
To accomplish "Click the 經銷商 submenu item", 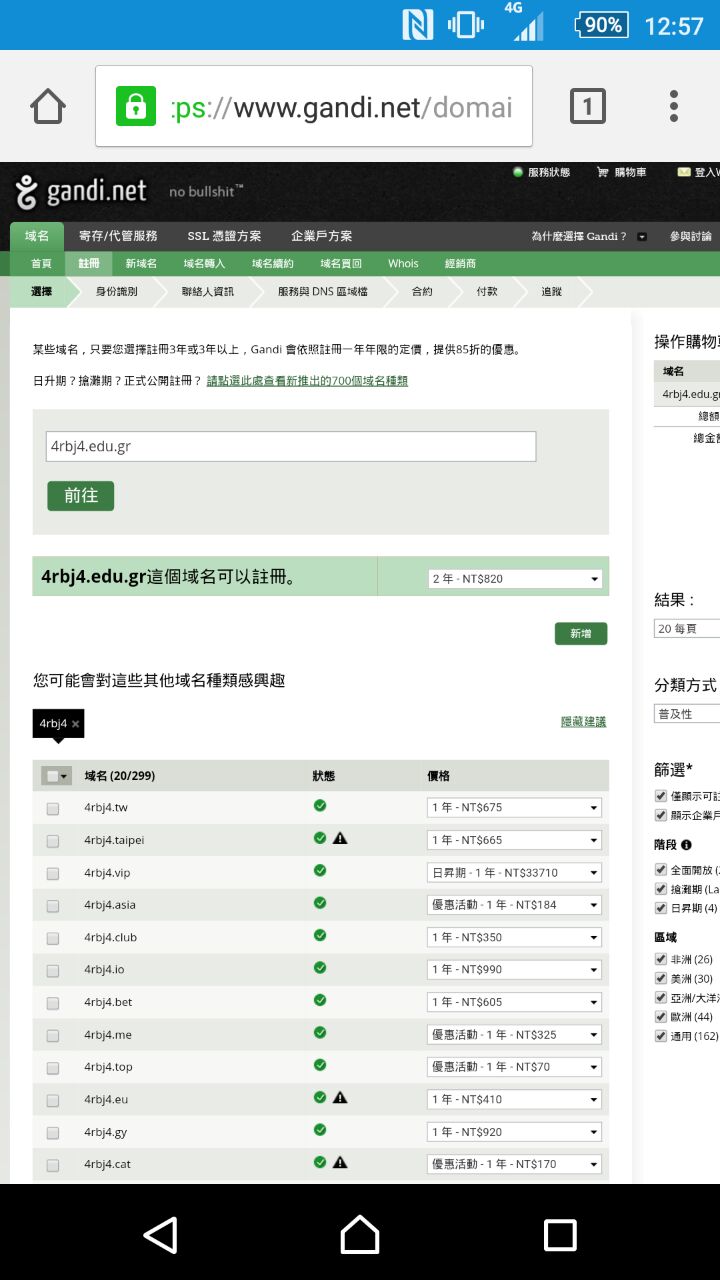I will 460,263.
